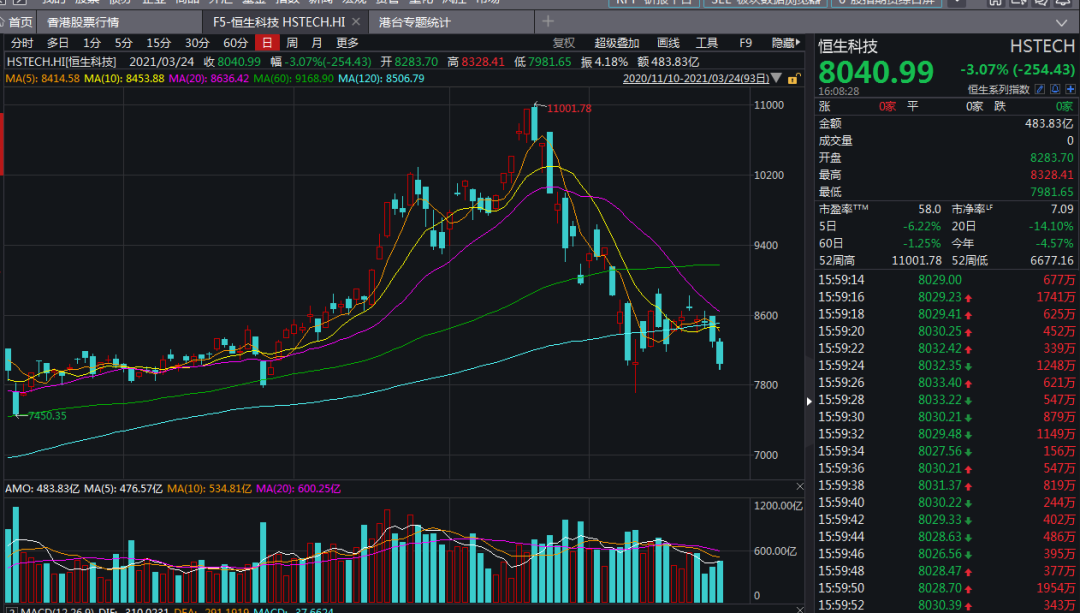Select the 日 daily chart period
This screenshot has height=613, width=1080.
tap(267, 43)
